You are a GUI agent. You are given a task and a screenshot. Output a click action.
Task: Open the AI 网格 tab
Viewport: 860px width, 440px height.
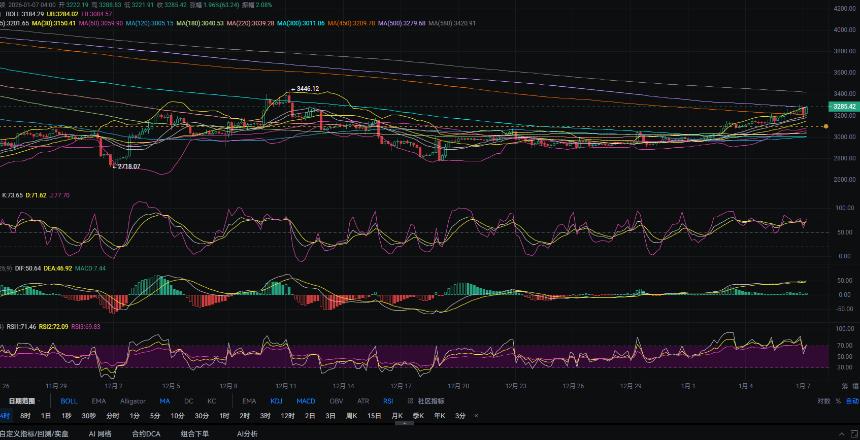click(x=101, y=433)
